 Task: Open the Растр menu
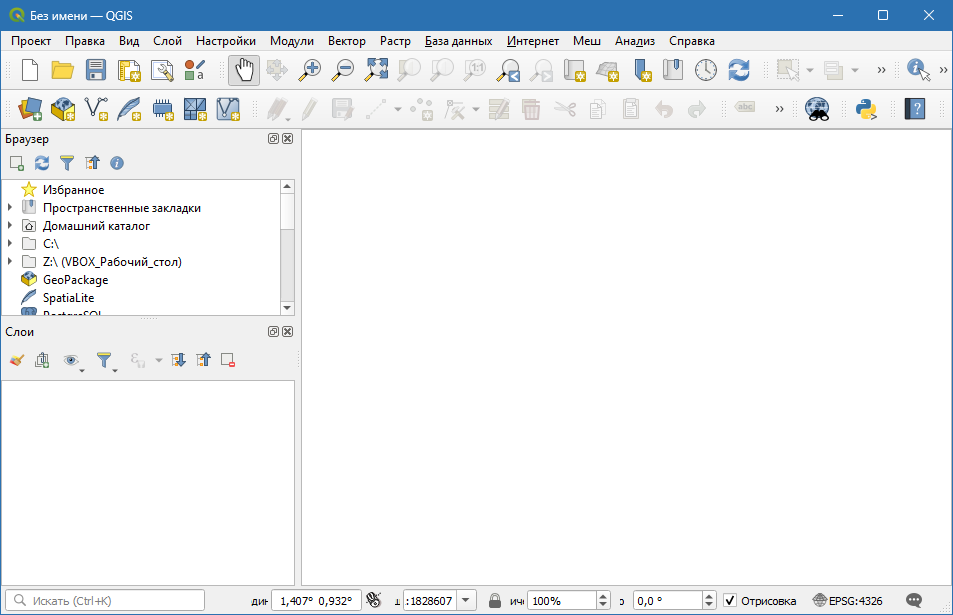click(x=395, y=41)
